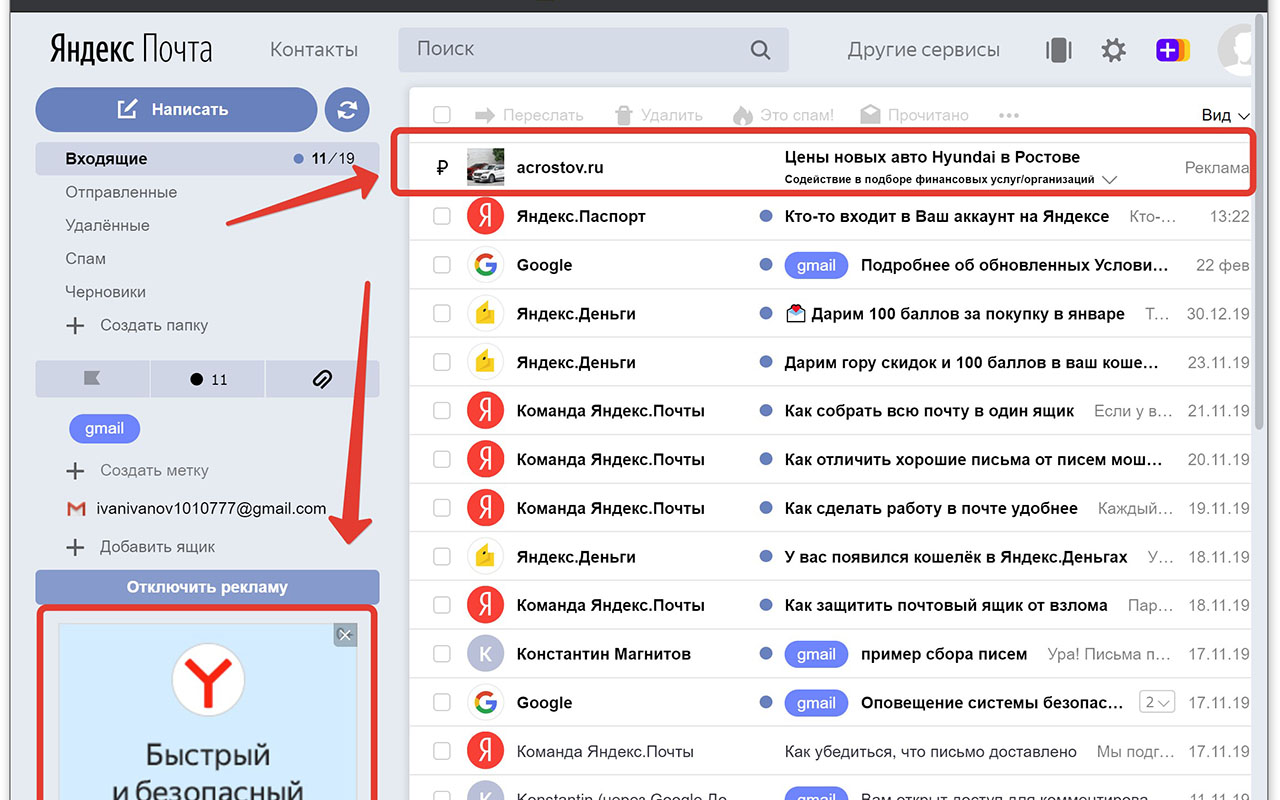Click avatar of Константин Магнитов
Image resolution: width=1280 pixels, height=800 pixels.
tap(485, 654)
